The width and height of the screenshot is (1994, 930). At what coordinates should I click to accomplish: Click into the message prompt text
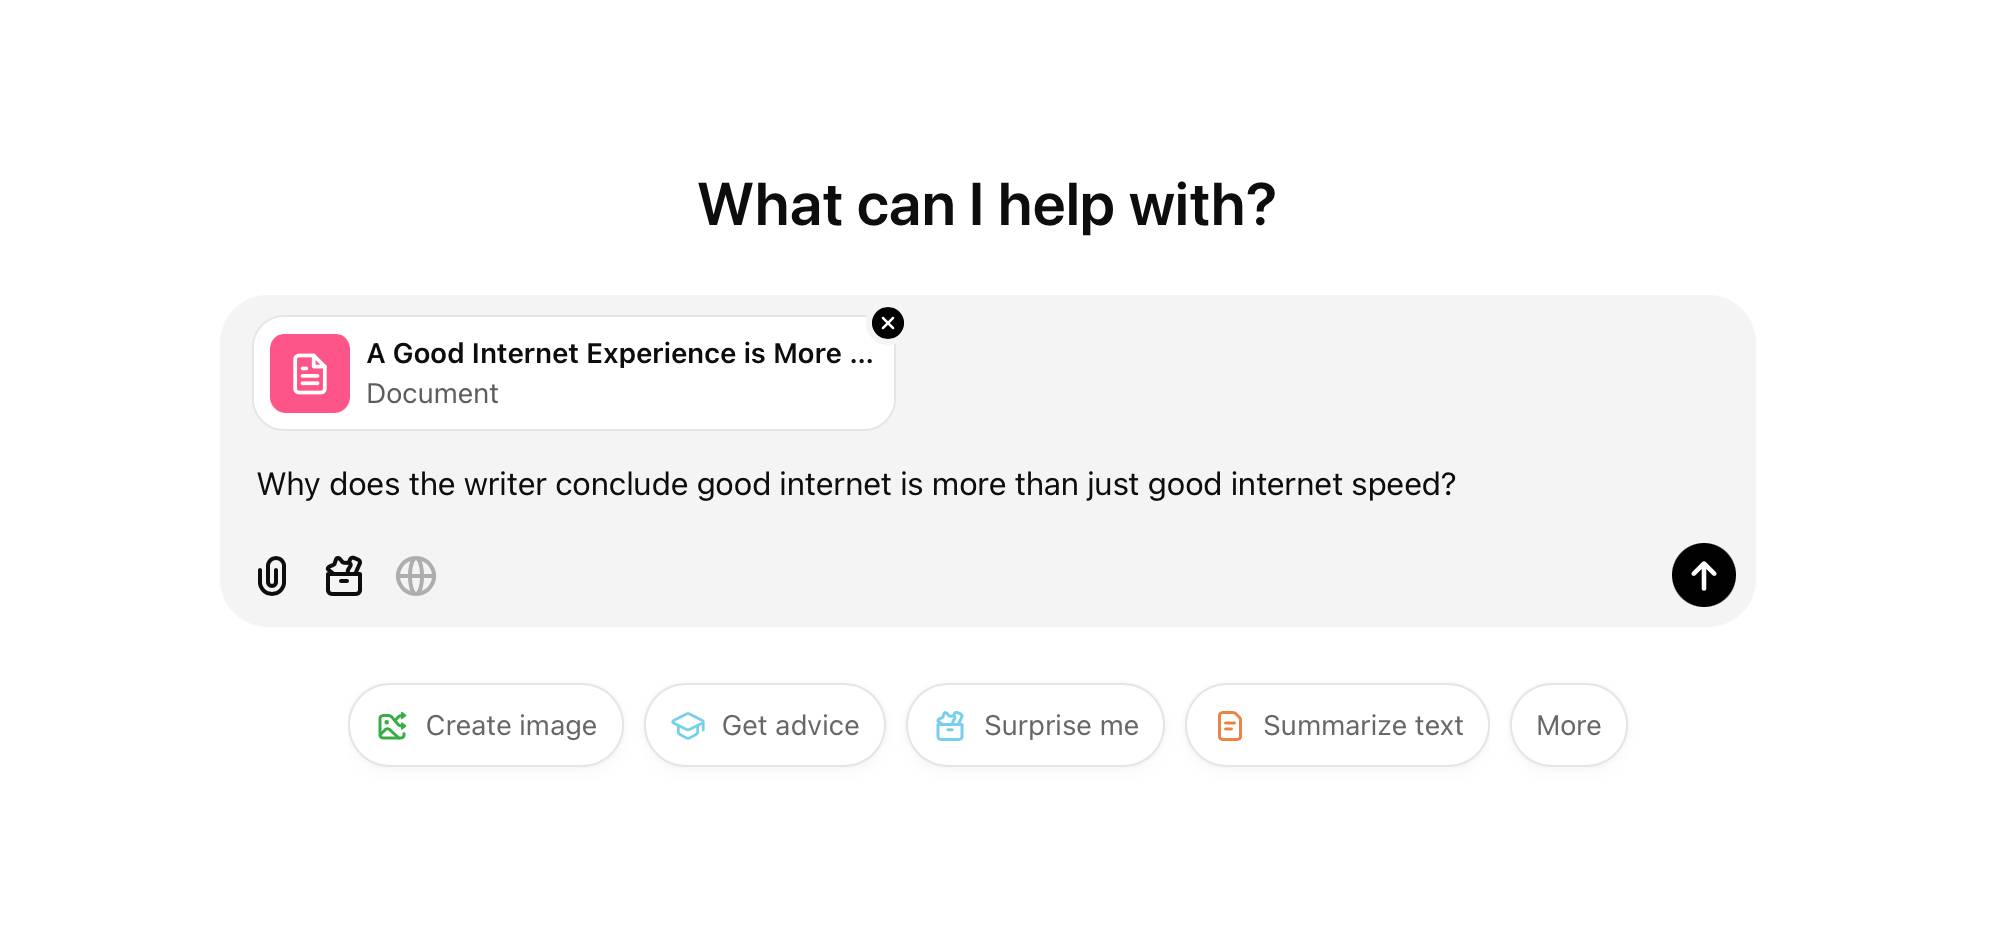856,484
